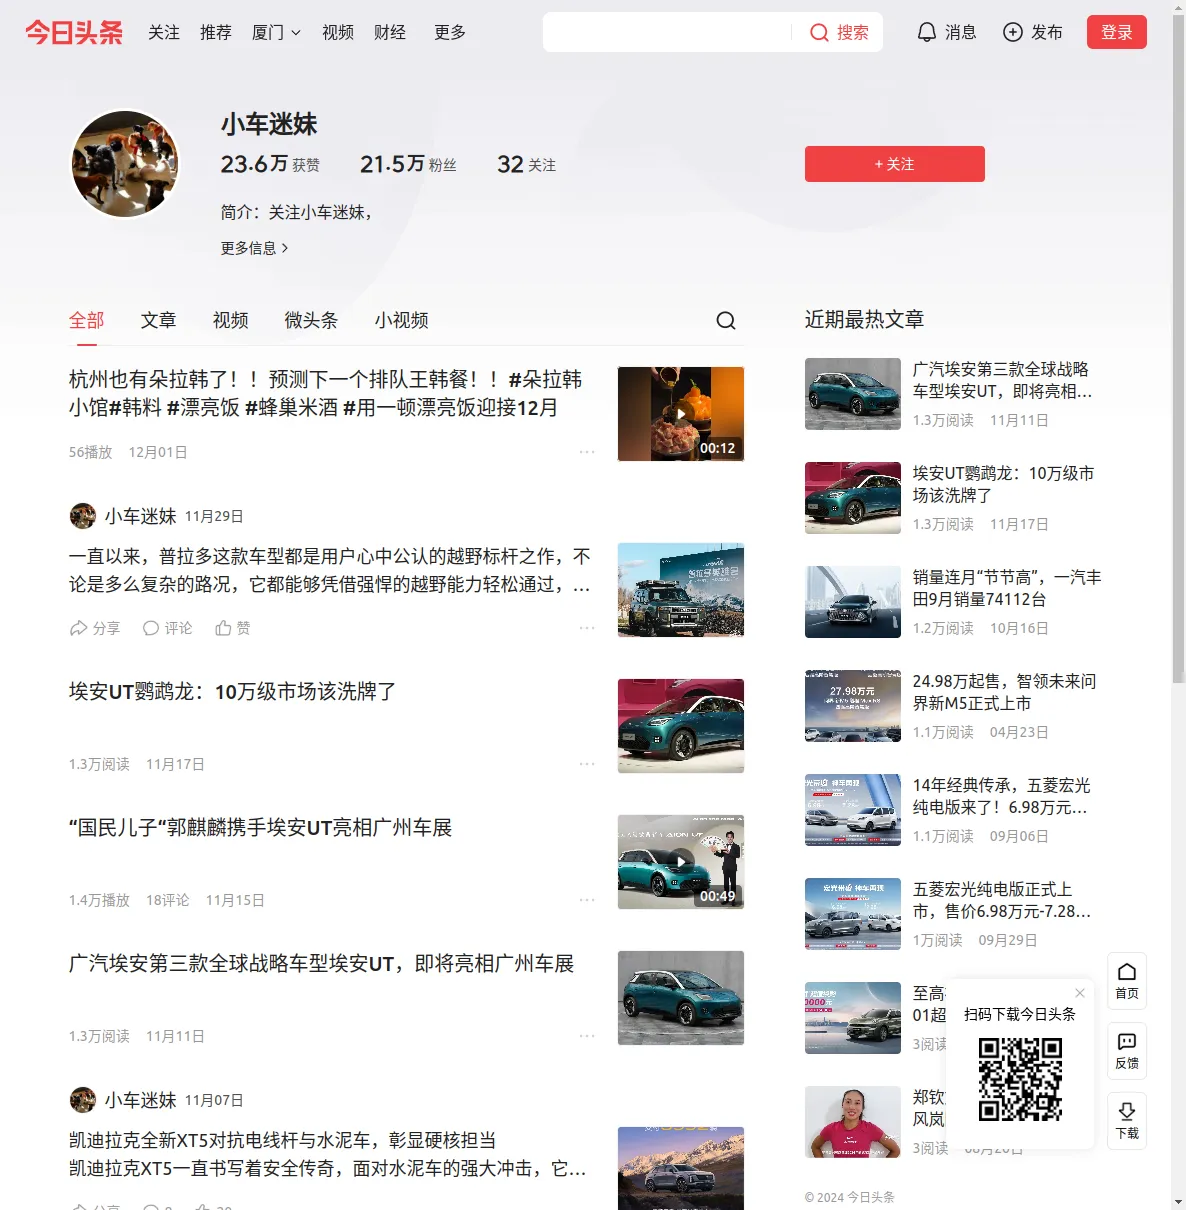The height and width of the screenshot is (1210, 1186).
Task: Open the hot-list thumbnail for 问界新M5
Action: 853,706
